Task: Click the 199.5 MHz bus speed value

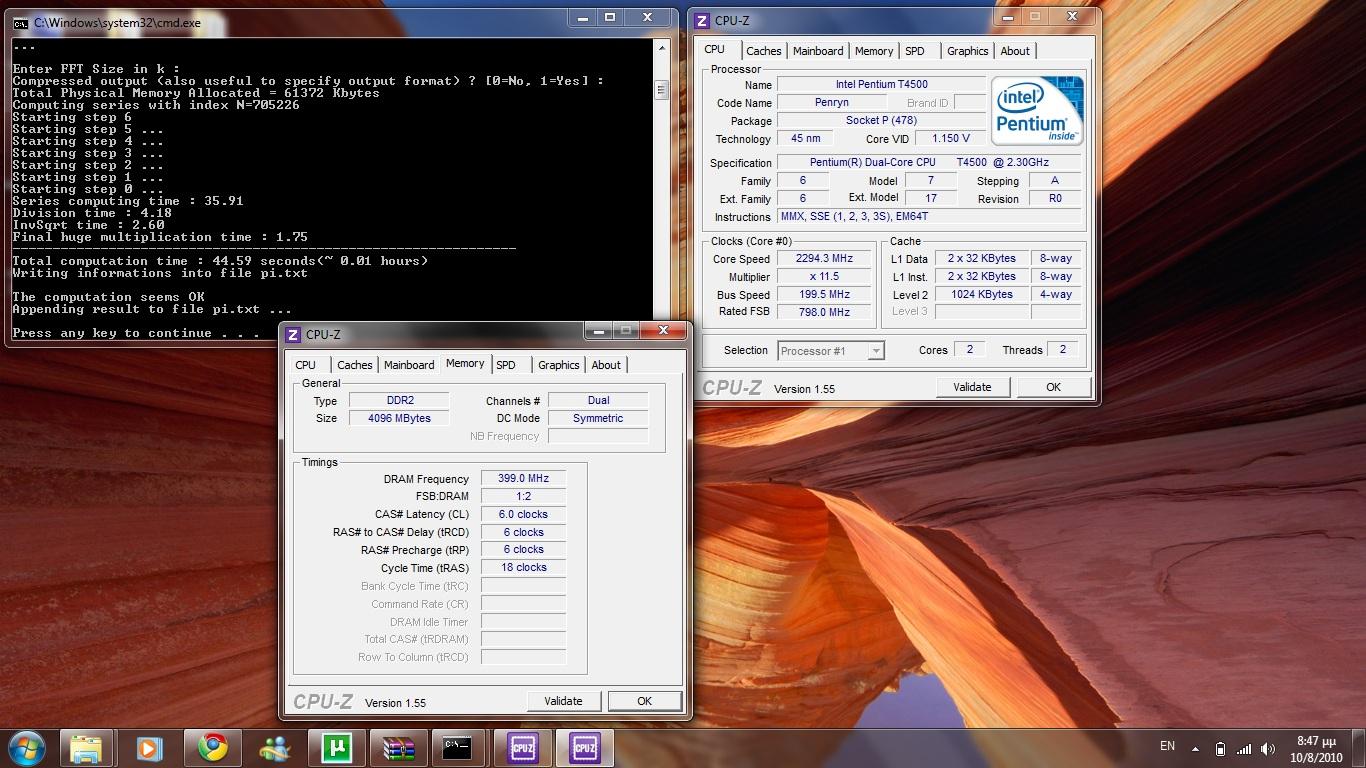Action: pyautogui.click(x=824, y=294)
